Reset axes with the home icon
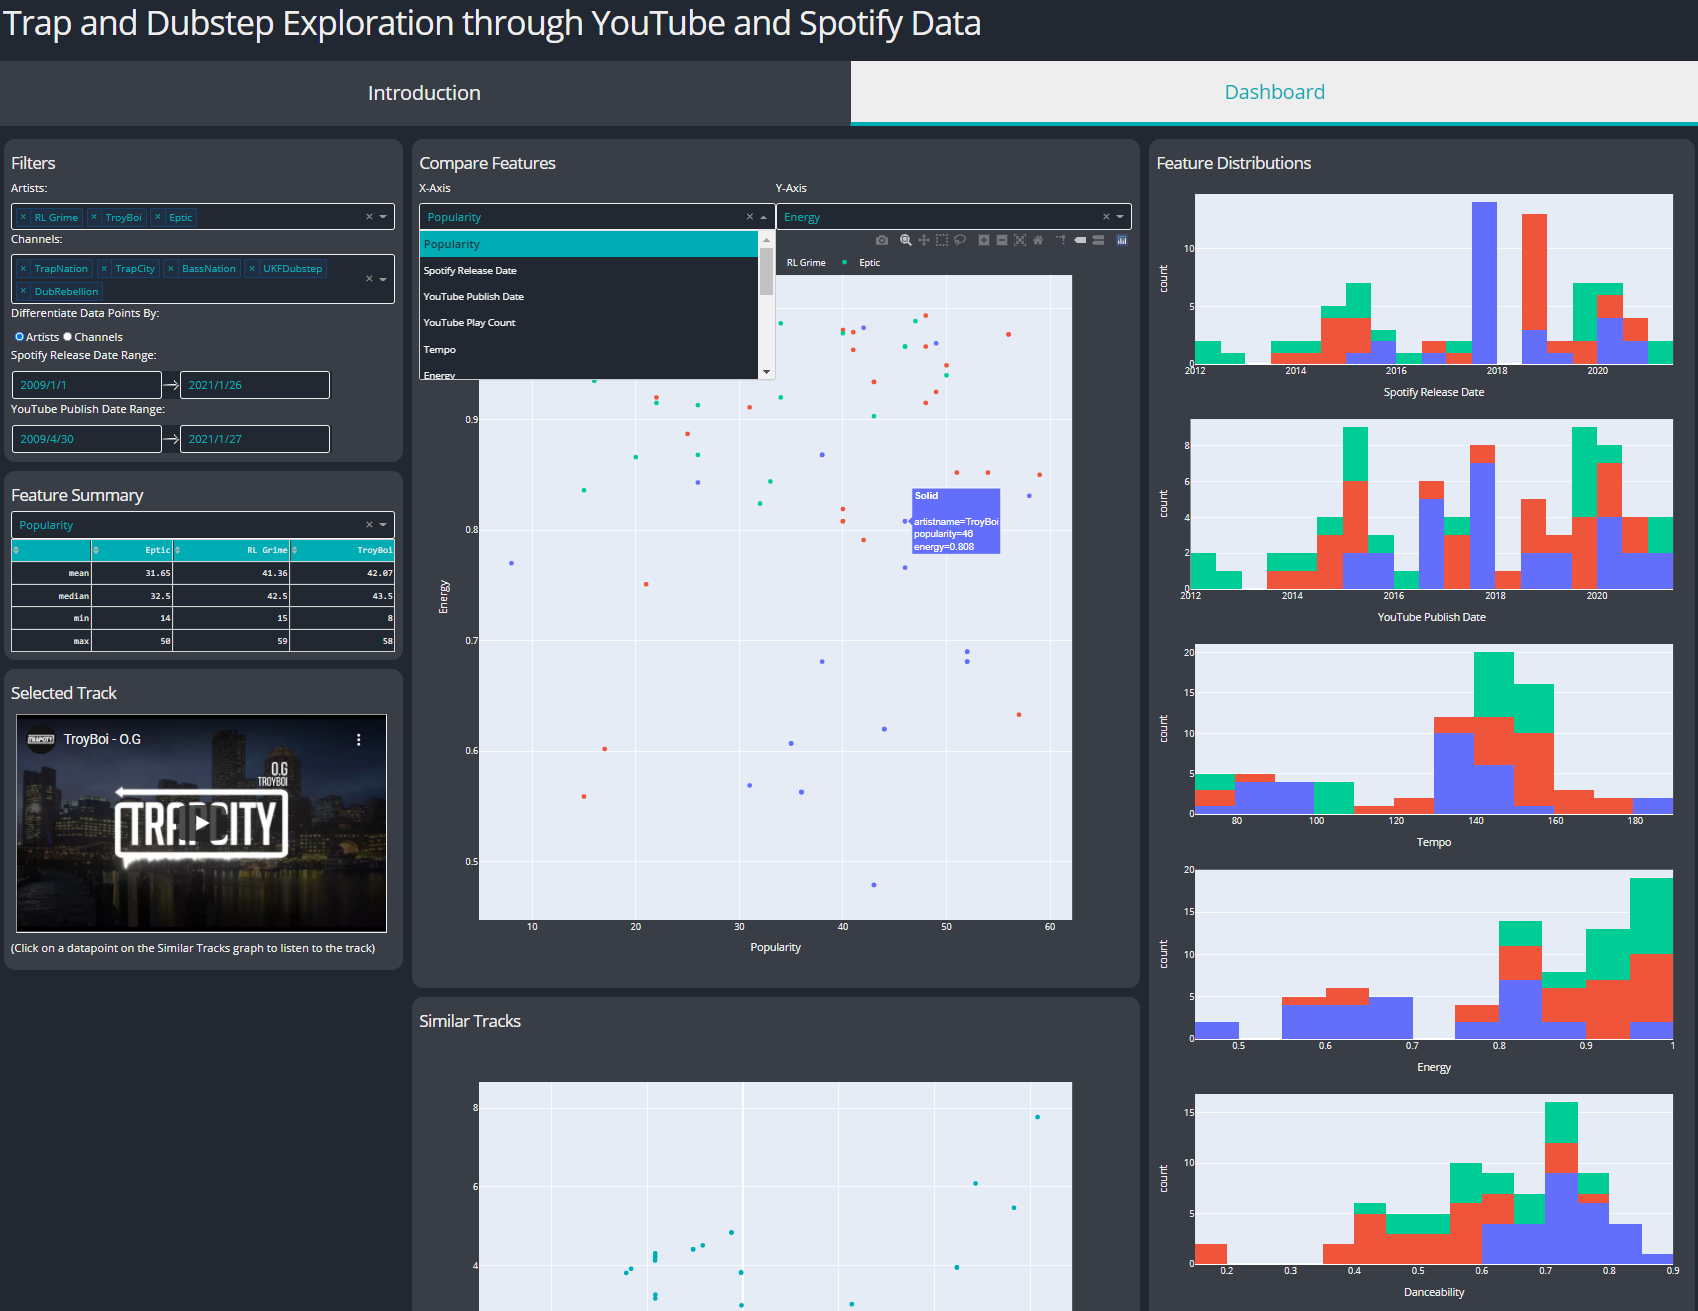This screenshot has width=1698, height=1311. click(x=1038, y=240)
